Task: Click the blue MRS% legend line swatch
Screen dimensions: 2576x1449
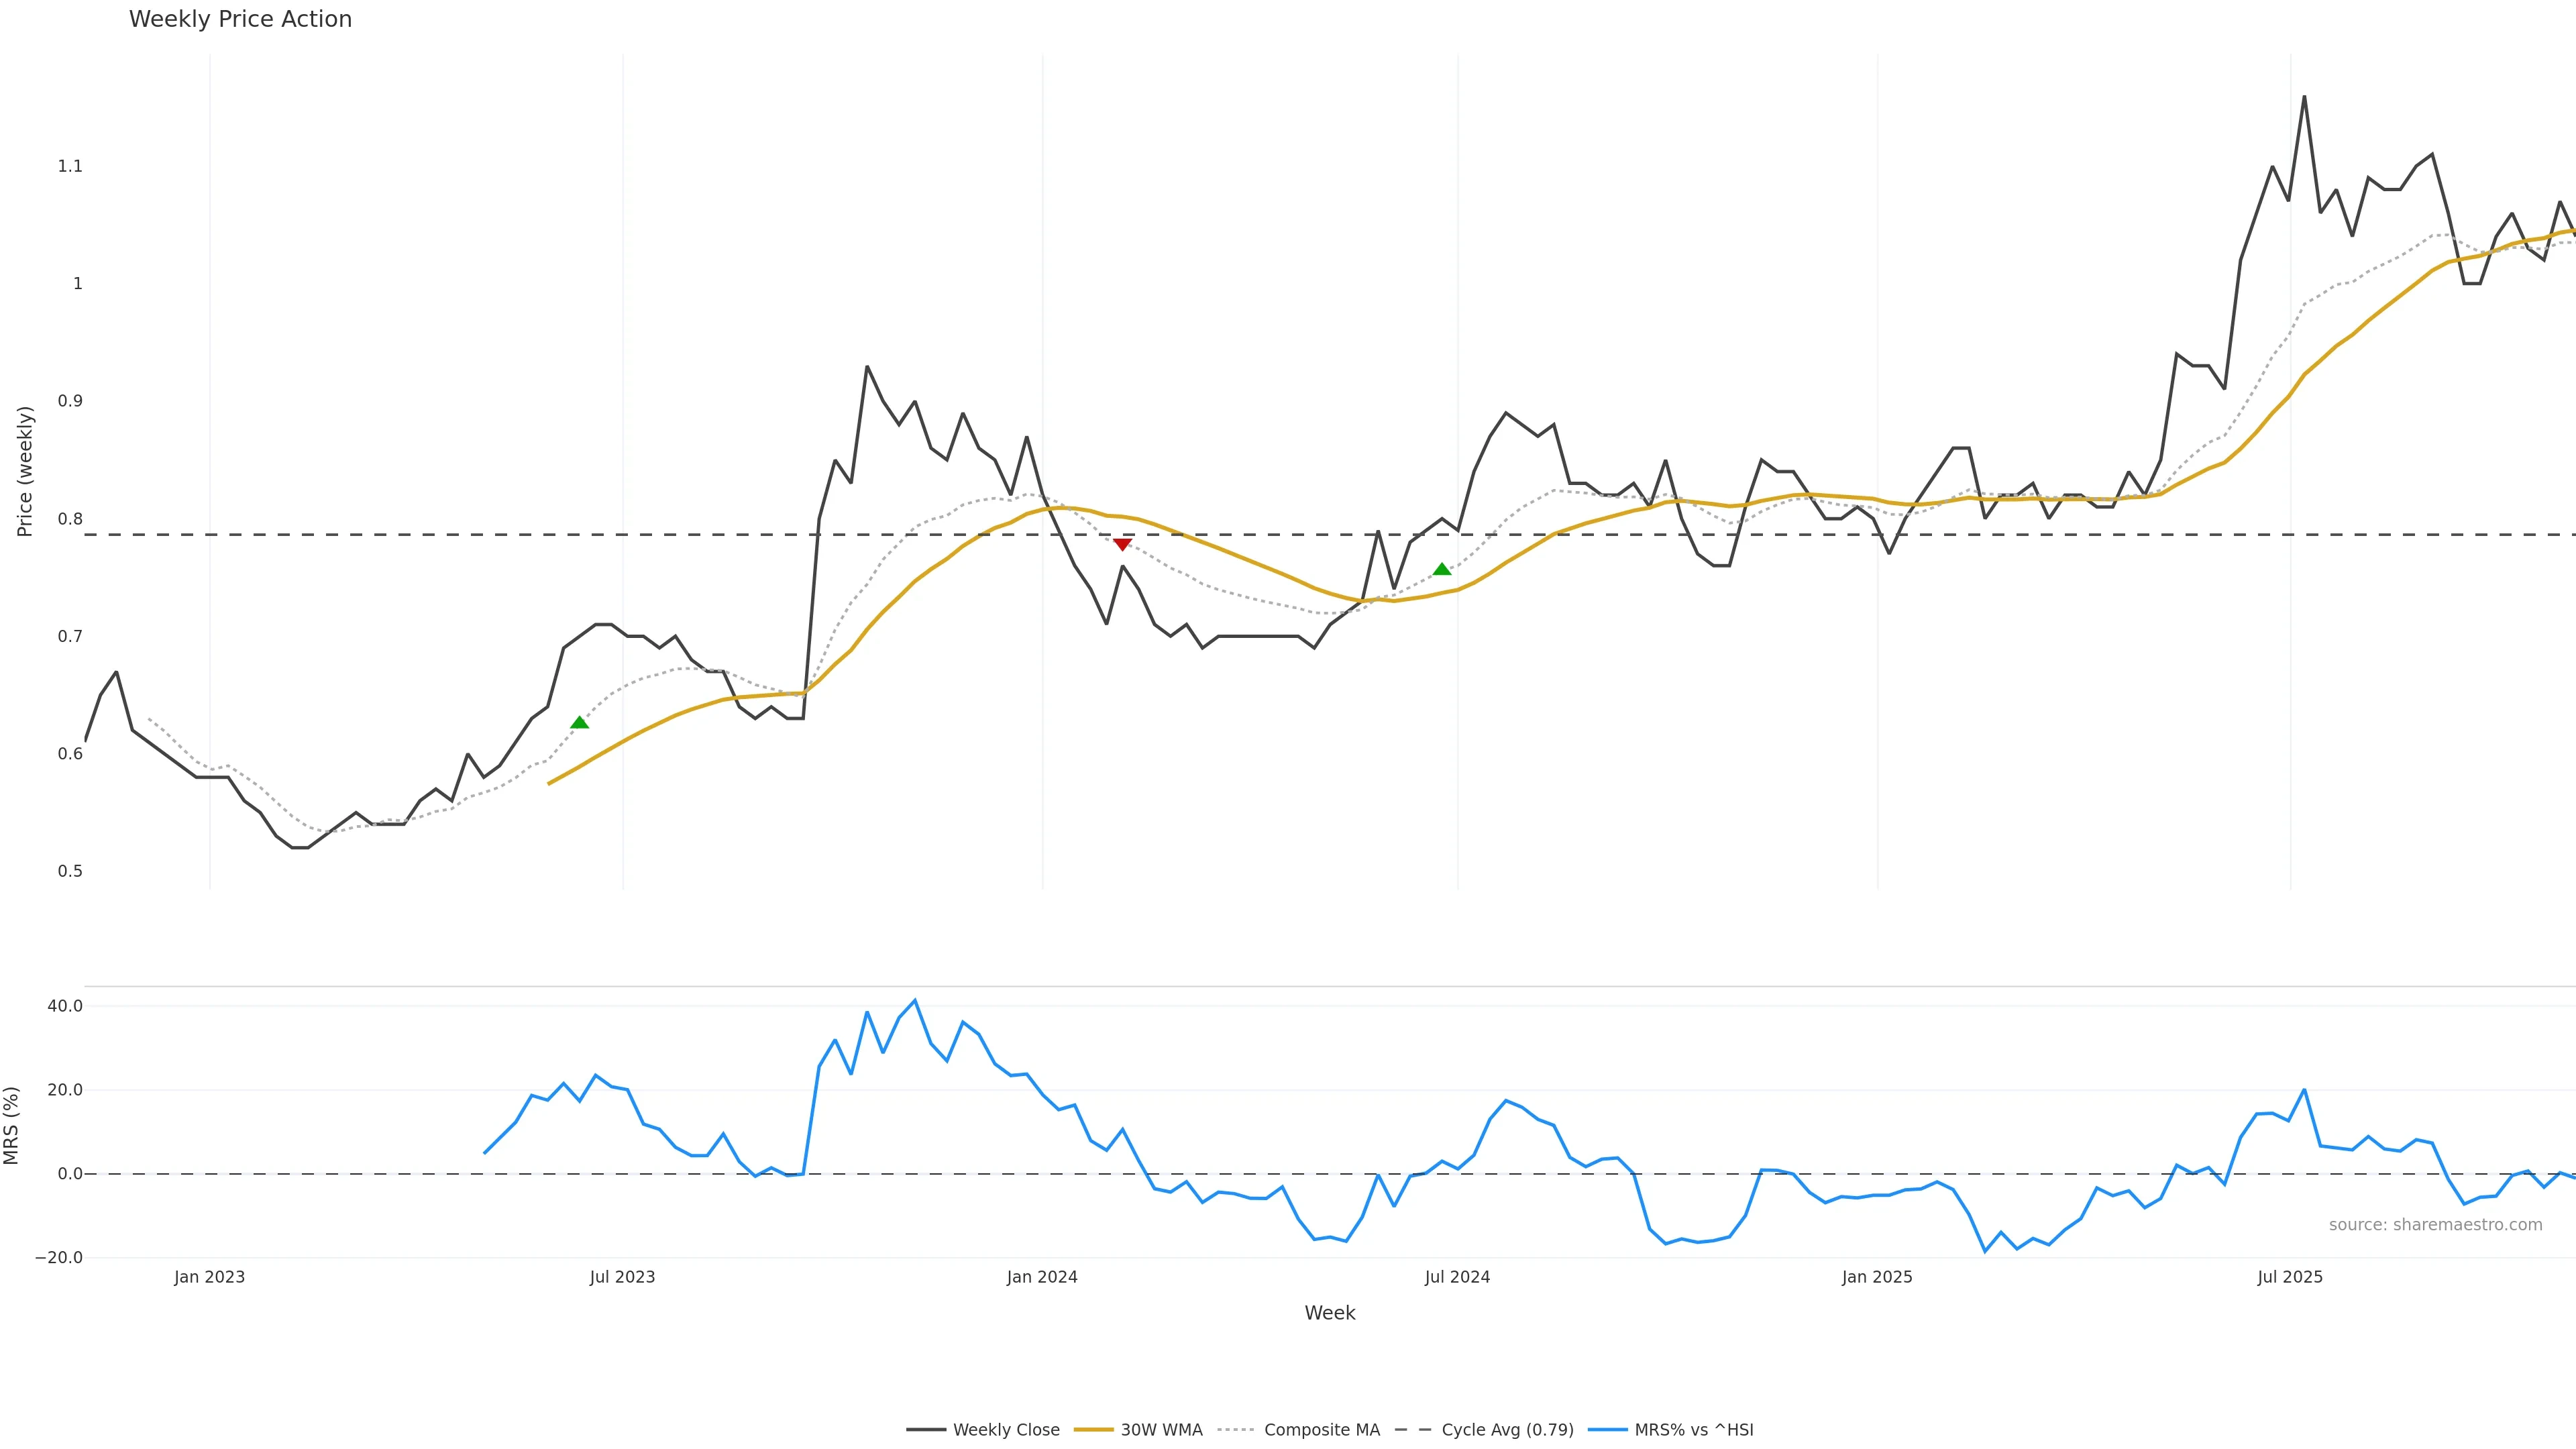Action: tap(1607, 1430)
